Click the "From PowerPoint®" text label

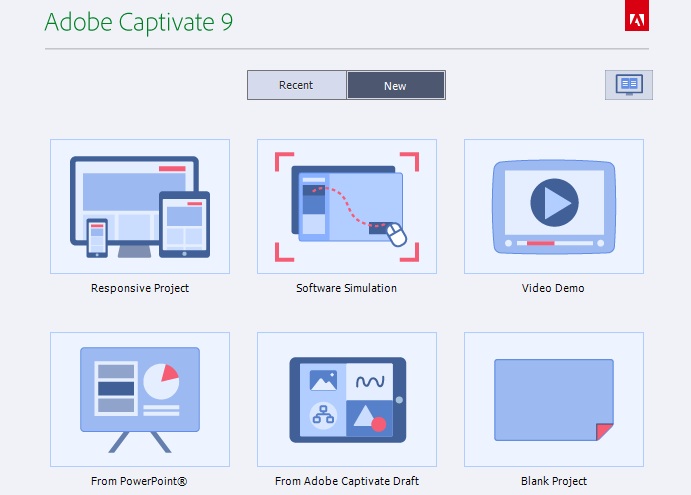[140, 481]
